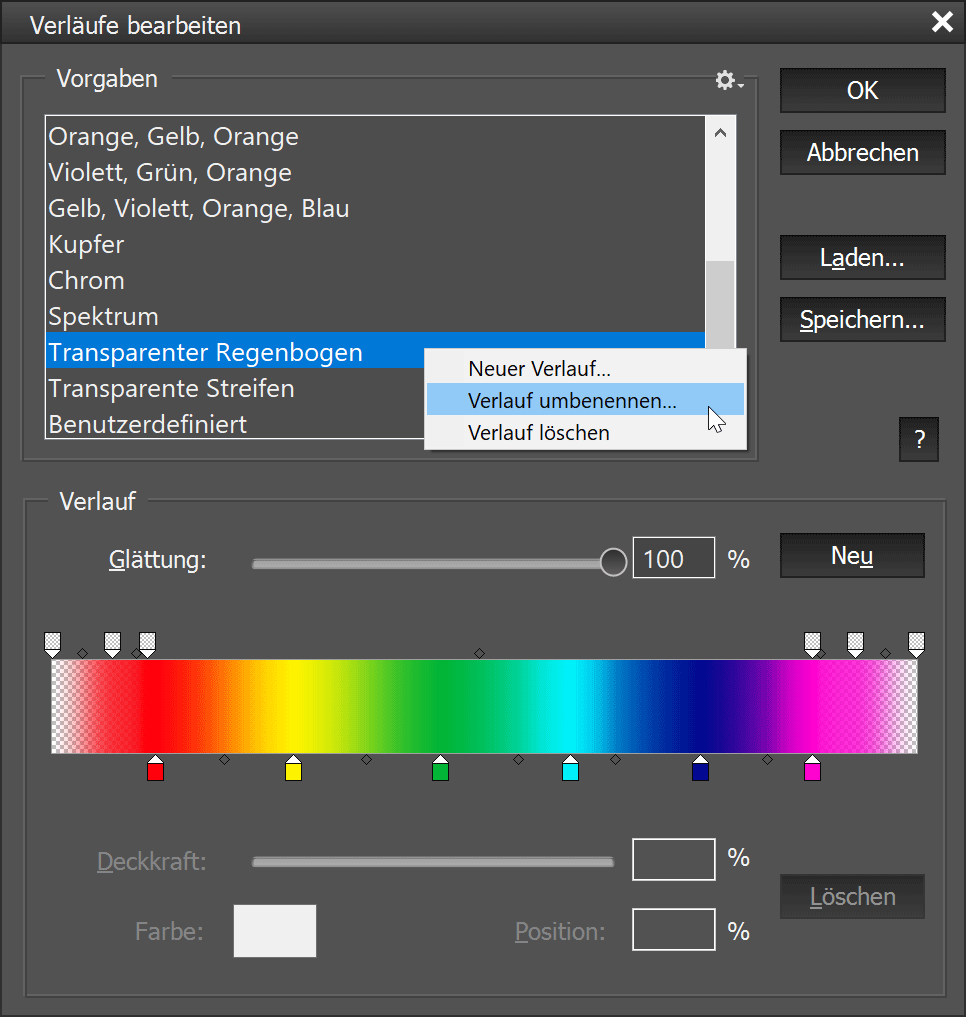966x1017 pixels.
Task: Choose 'Verlauf löschen' from context menu
Action: pyautogui.click(x=539, y=433)
